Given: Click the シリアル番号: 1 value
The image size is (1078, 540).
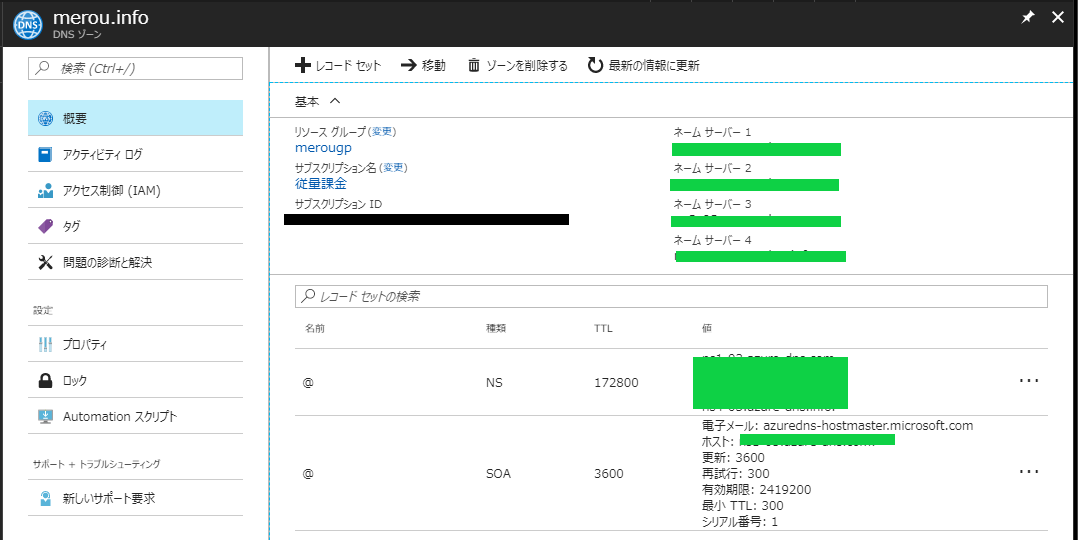Looking at the screenshot, I should point(740,522).
